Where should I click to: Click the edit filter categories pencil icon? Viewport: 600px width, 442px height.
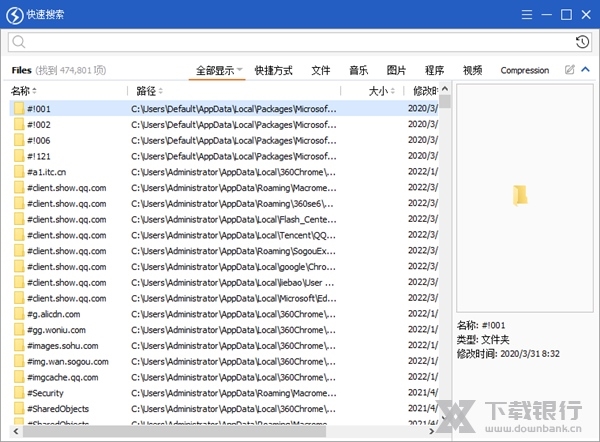pyautogui.click(x=569, y=70)
